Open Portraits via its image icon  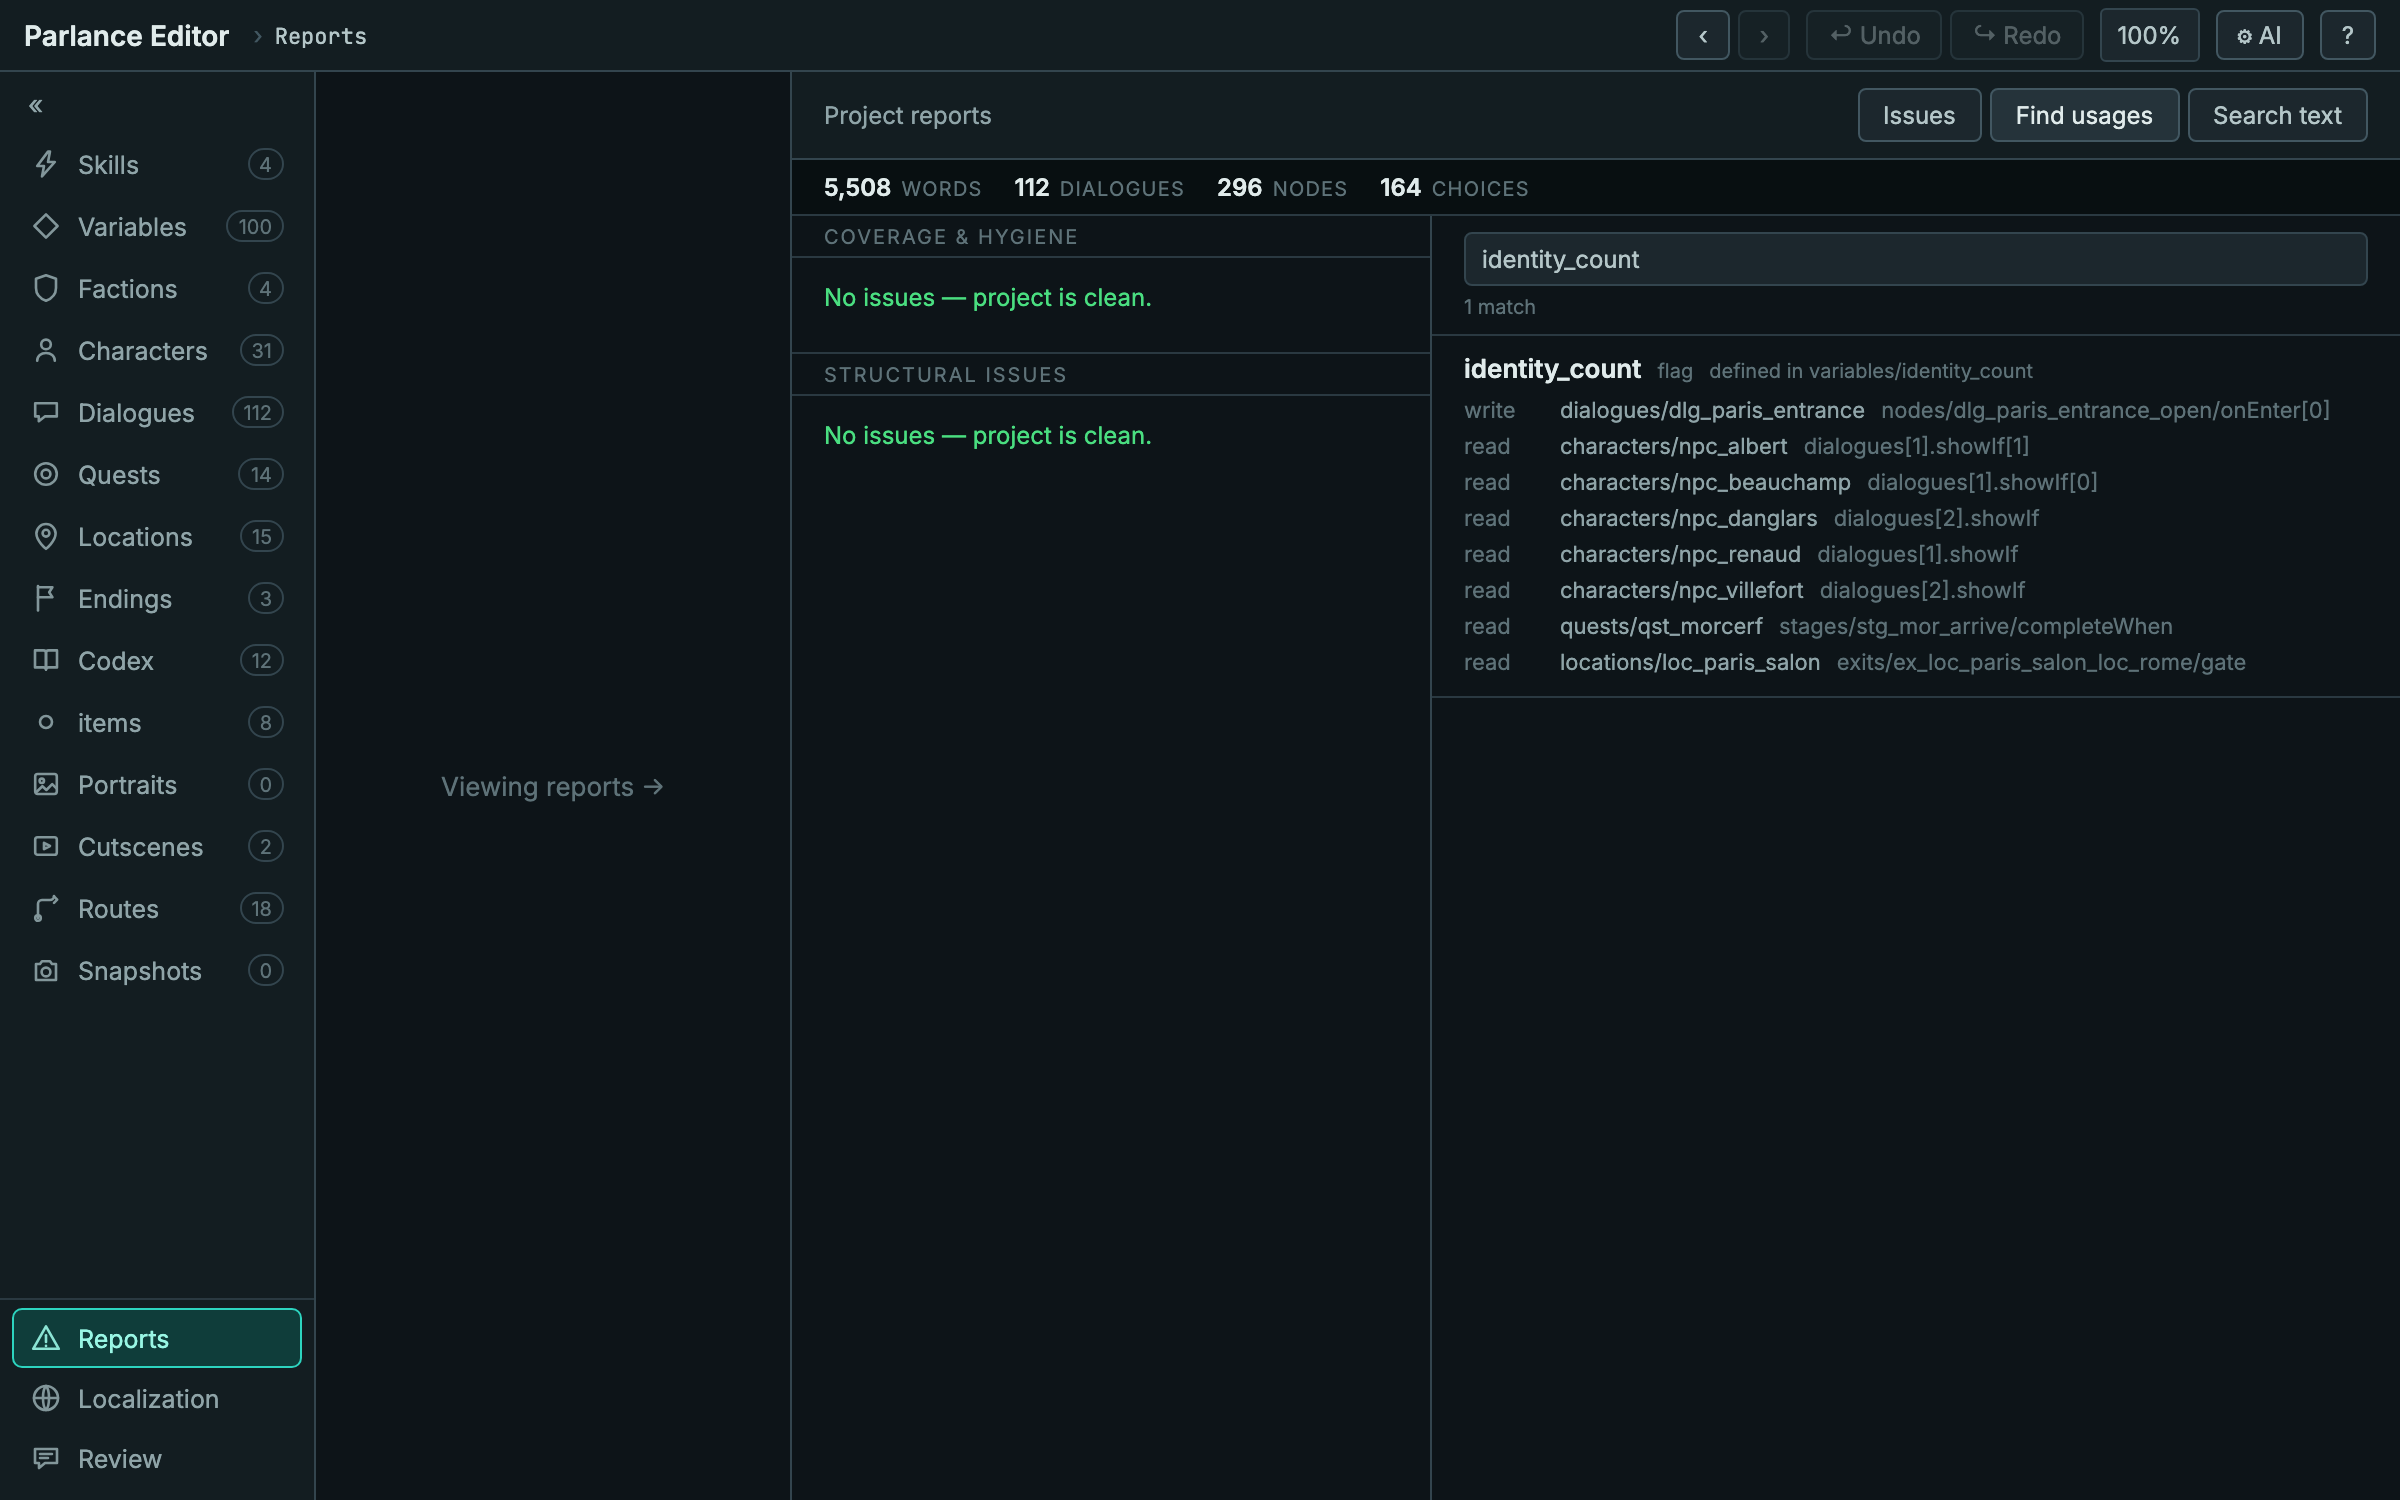46,784
